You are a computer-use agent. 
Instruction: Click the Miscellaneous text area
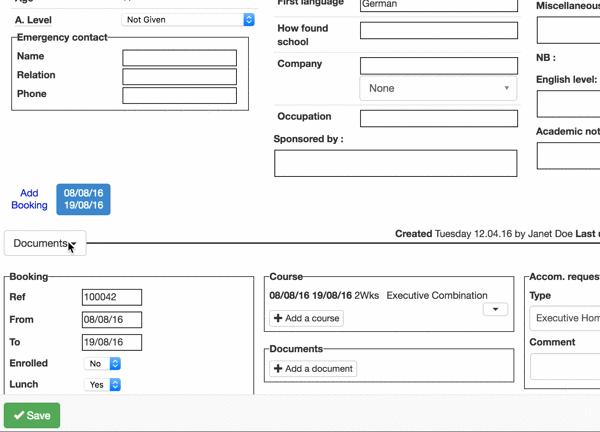569,30
